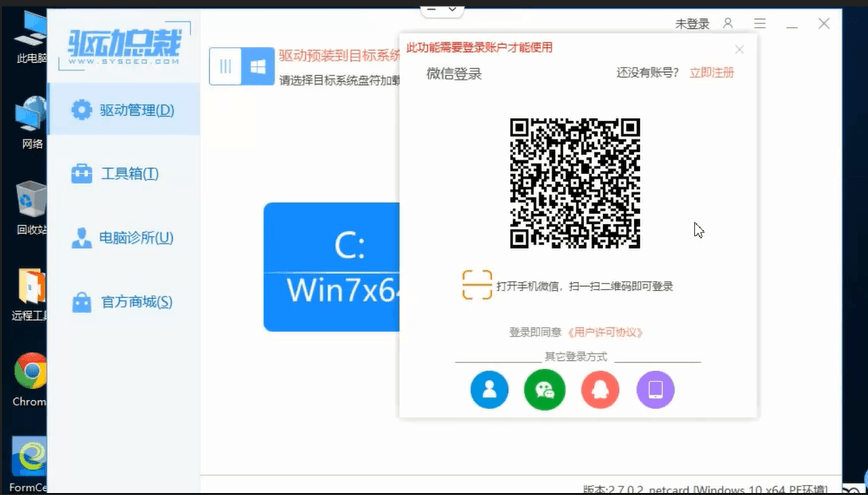Screen dimensions: 868x495
Task: Click the Network (网络) desktop icon
Action: 31,123
